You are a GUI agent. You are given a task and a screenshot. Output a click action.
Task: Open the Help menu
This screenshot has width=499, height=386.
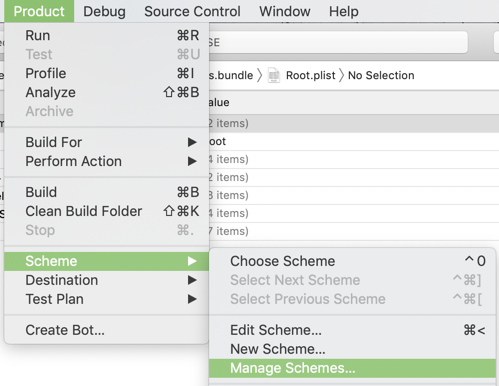344,11
